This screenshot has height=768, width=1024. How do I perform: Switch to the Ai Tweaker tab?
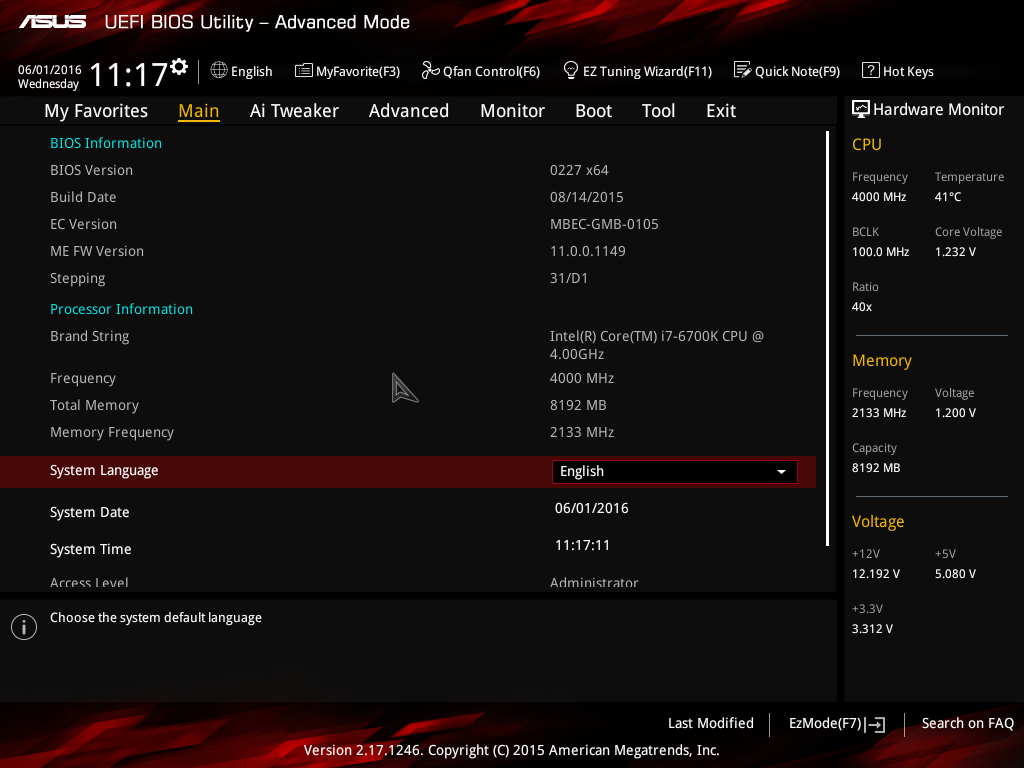294,111
